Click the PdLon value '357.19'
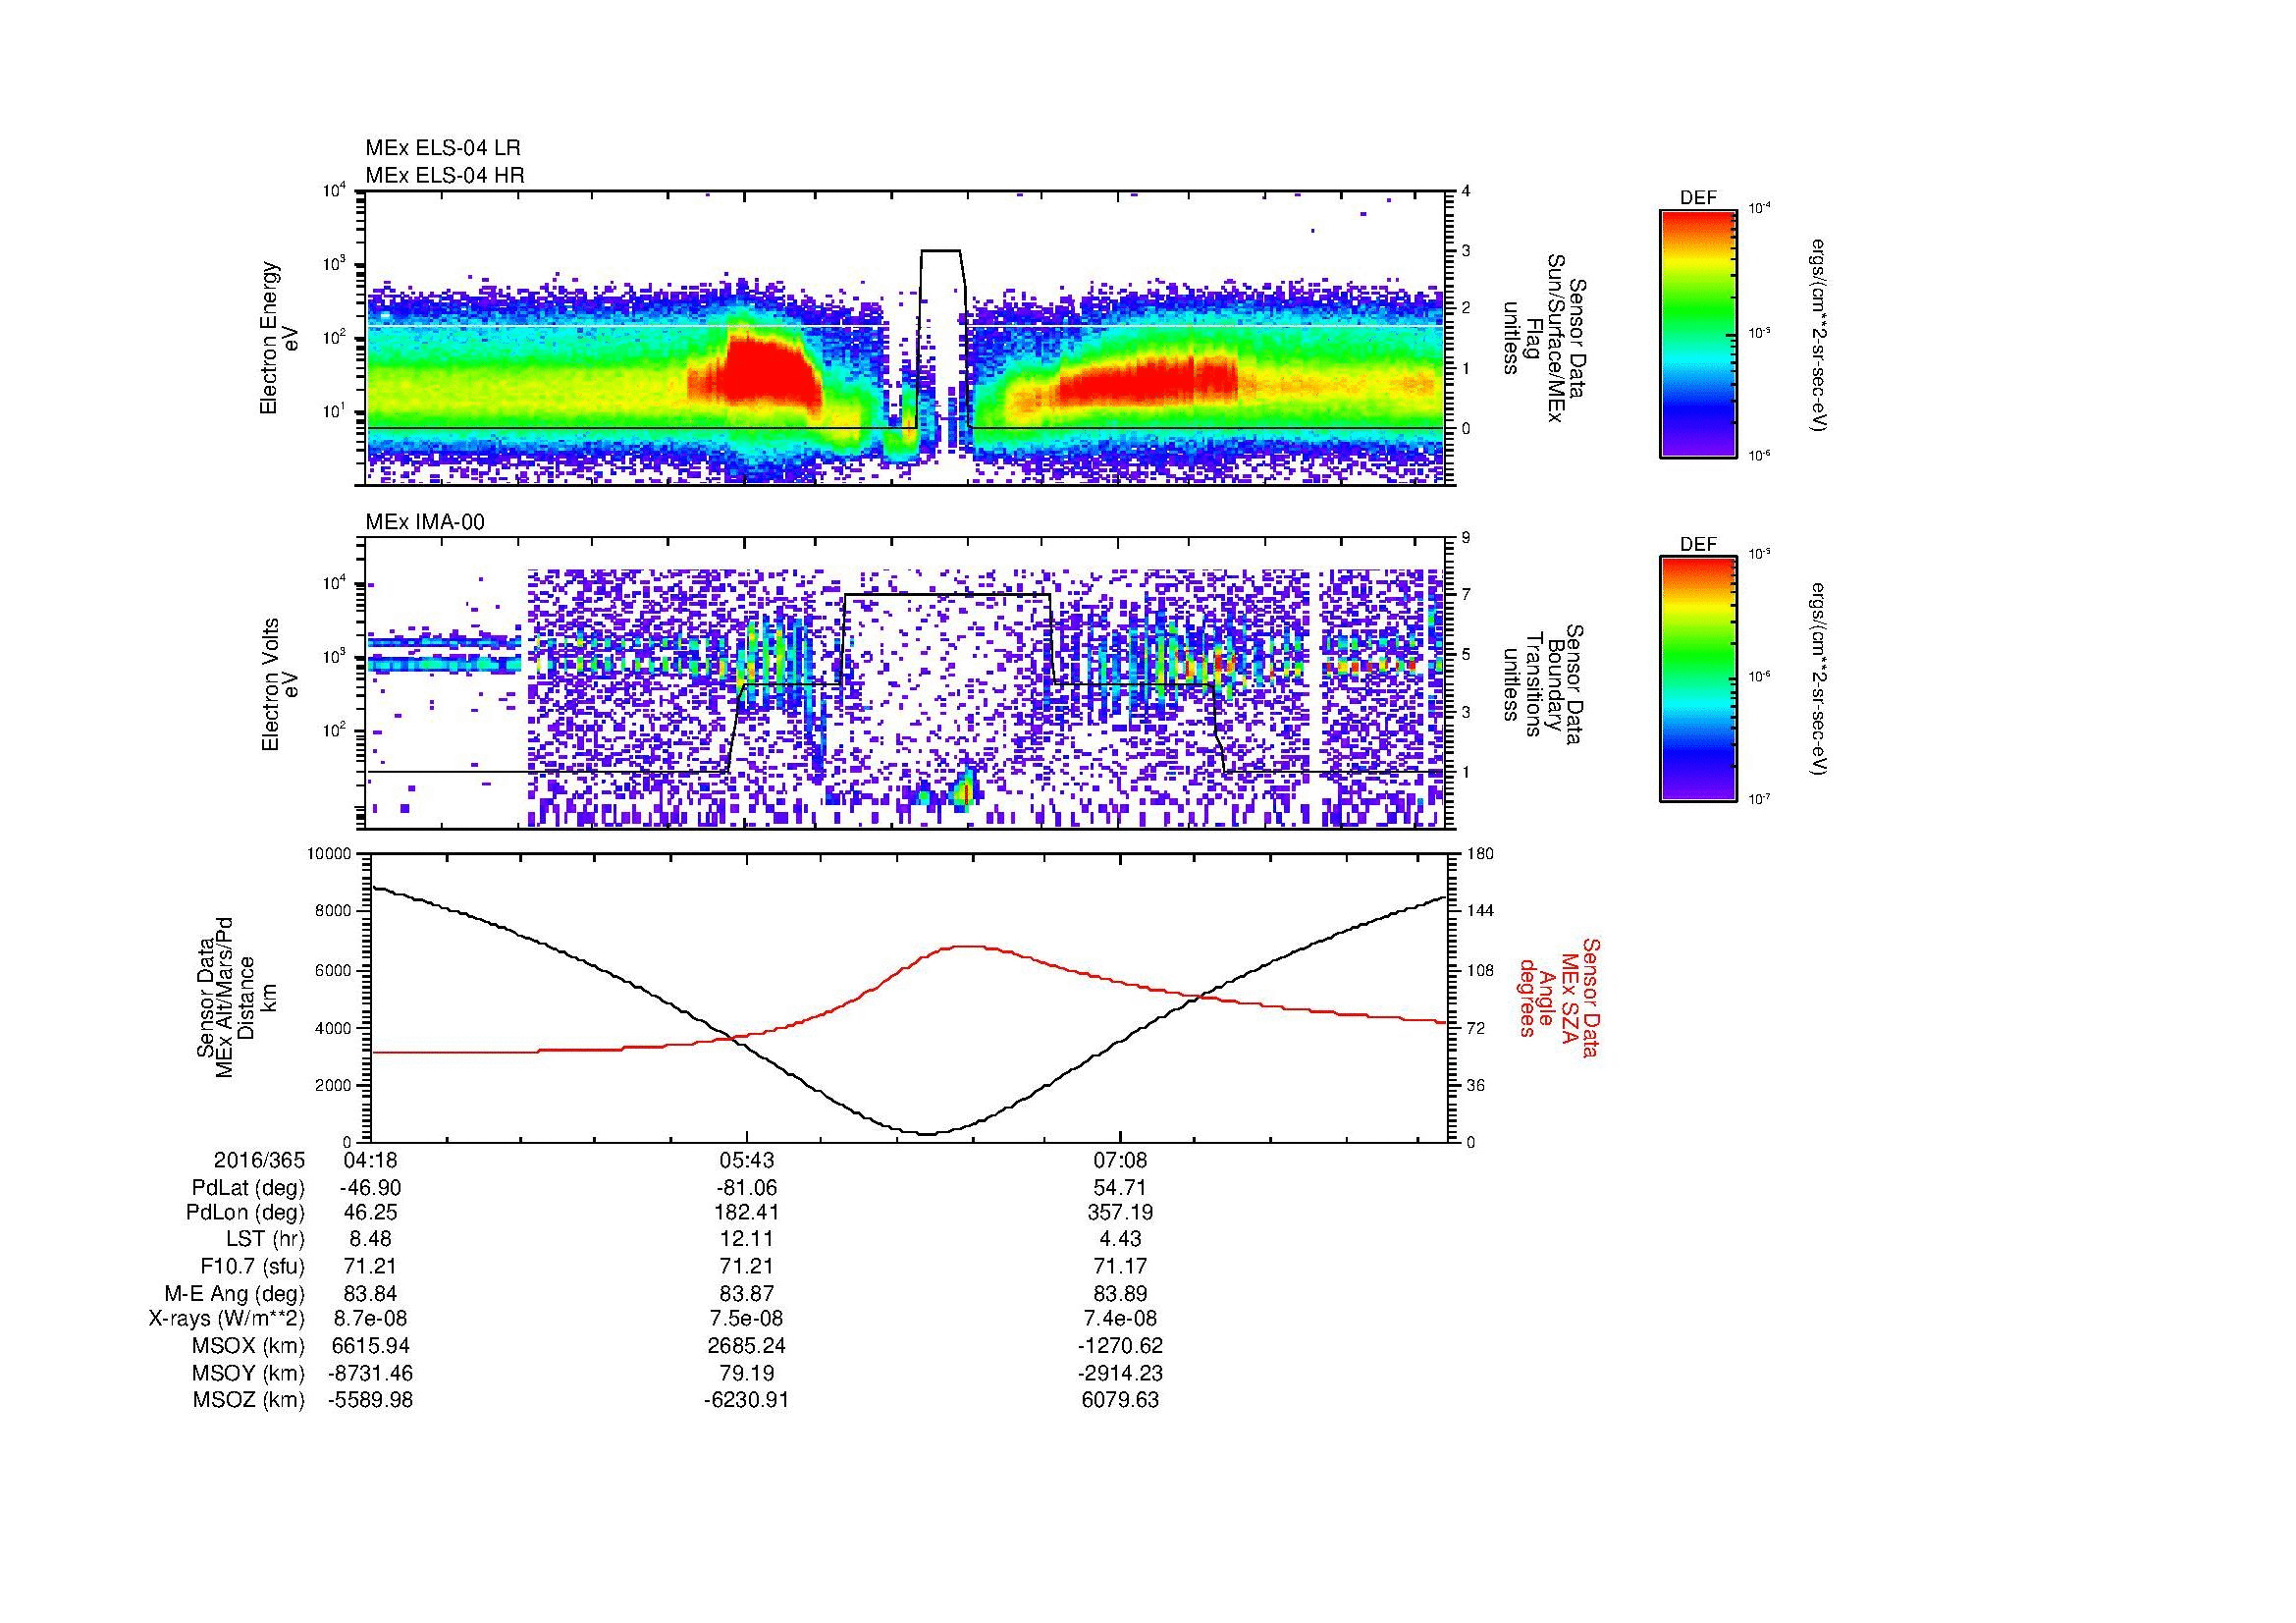 pos(1120,1212)
